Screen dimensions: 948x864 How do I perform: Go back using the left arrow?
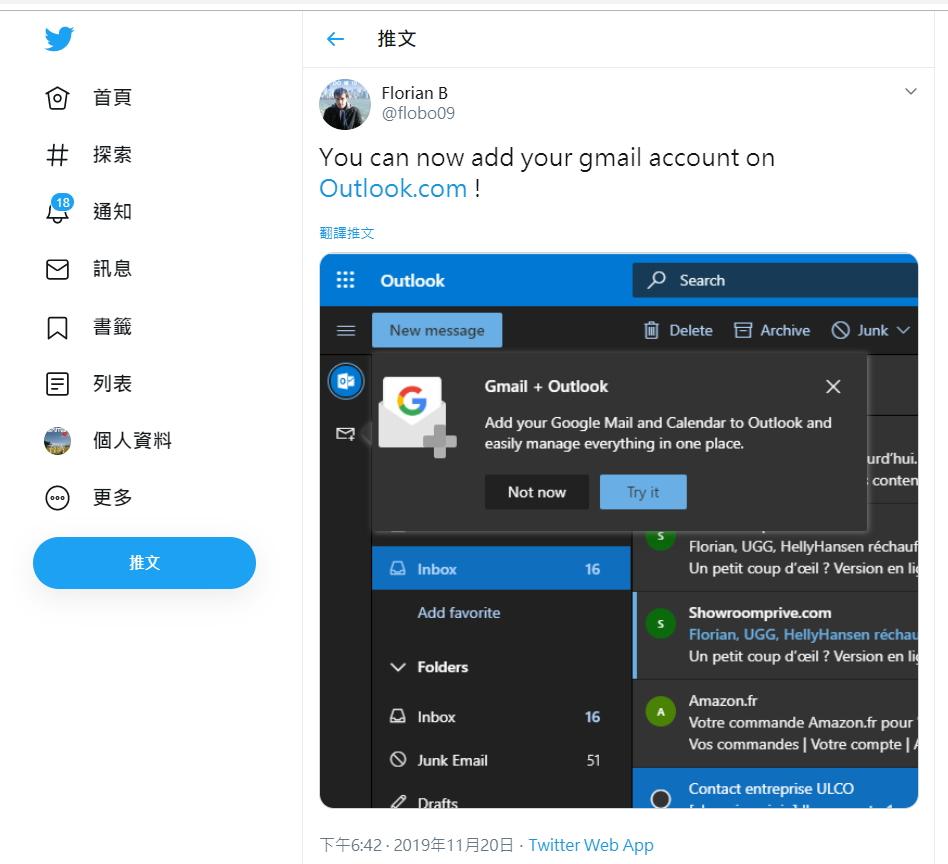tap(335, 40)
